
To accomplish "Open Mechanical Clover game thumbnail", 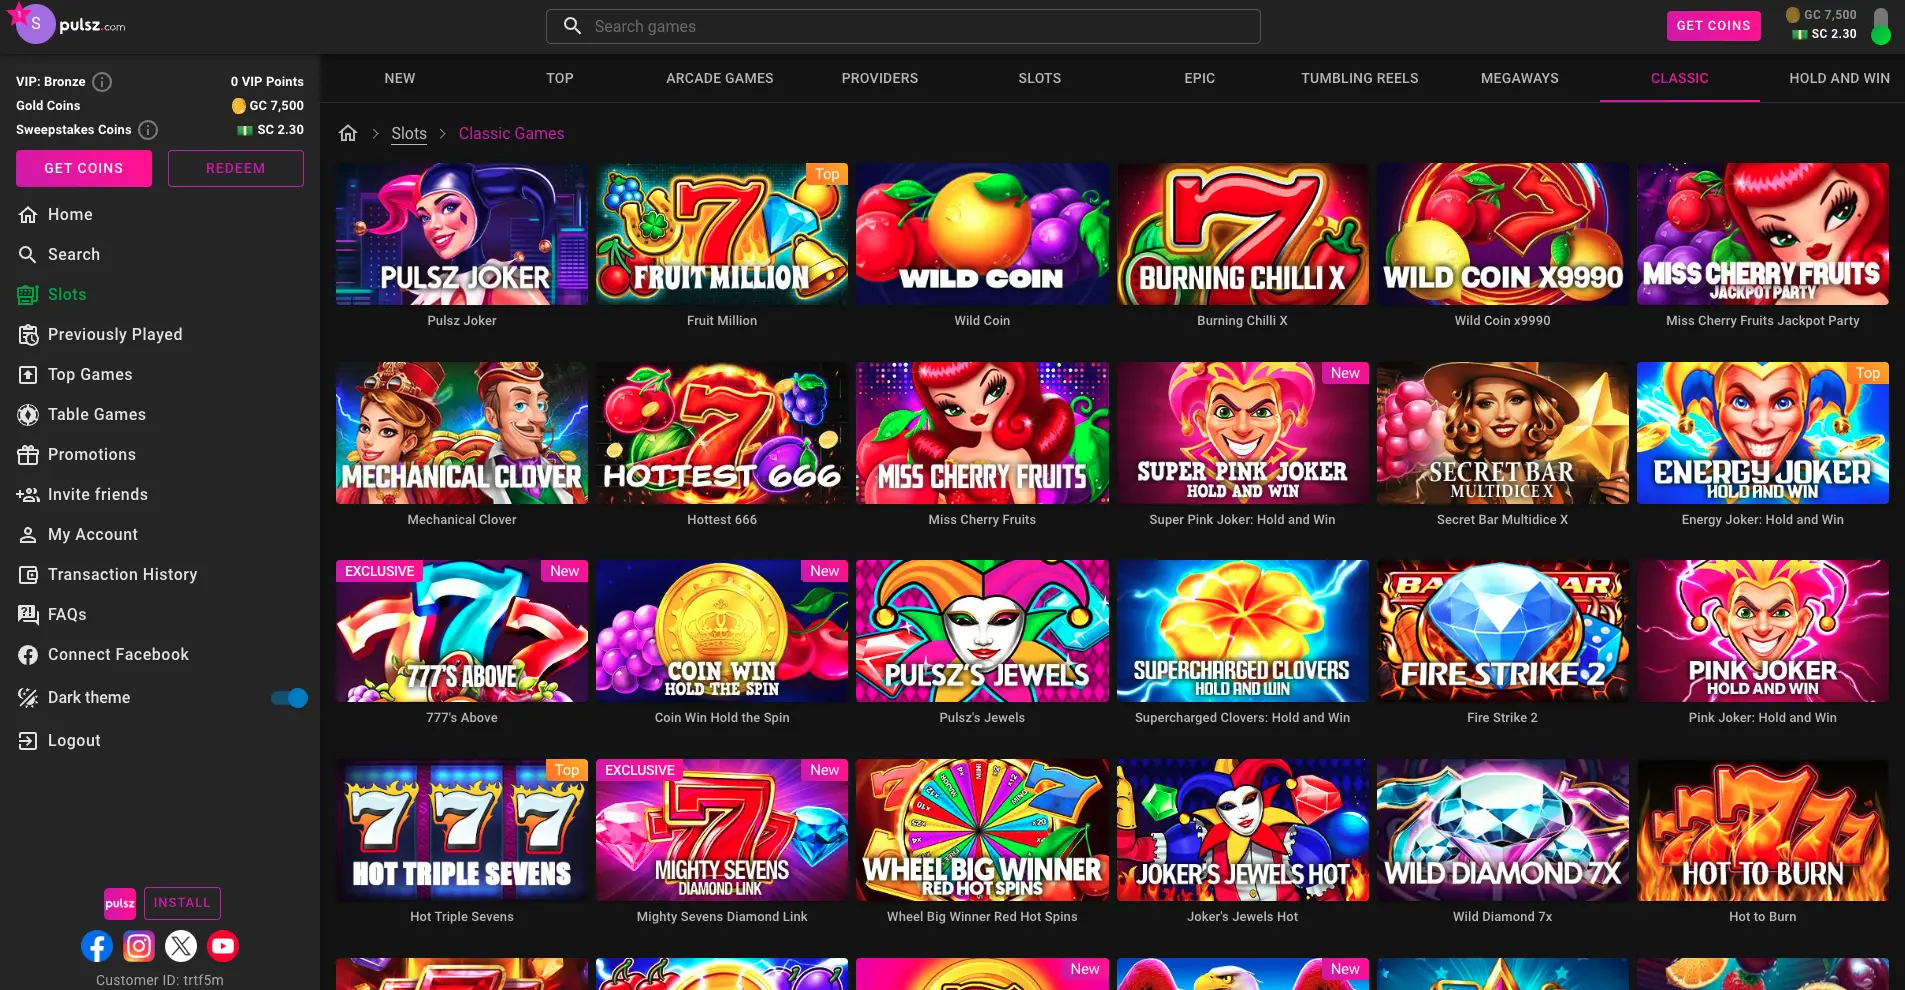I will pyautogui.click(x=462, y=433).
